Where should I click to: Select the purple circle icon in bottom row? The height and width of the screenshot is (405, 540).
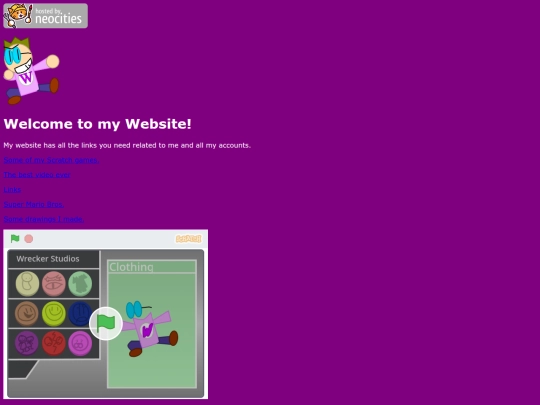(x=27, y=343)
